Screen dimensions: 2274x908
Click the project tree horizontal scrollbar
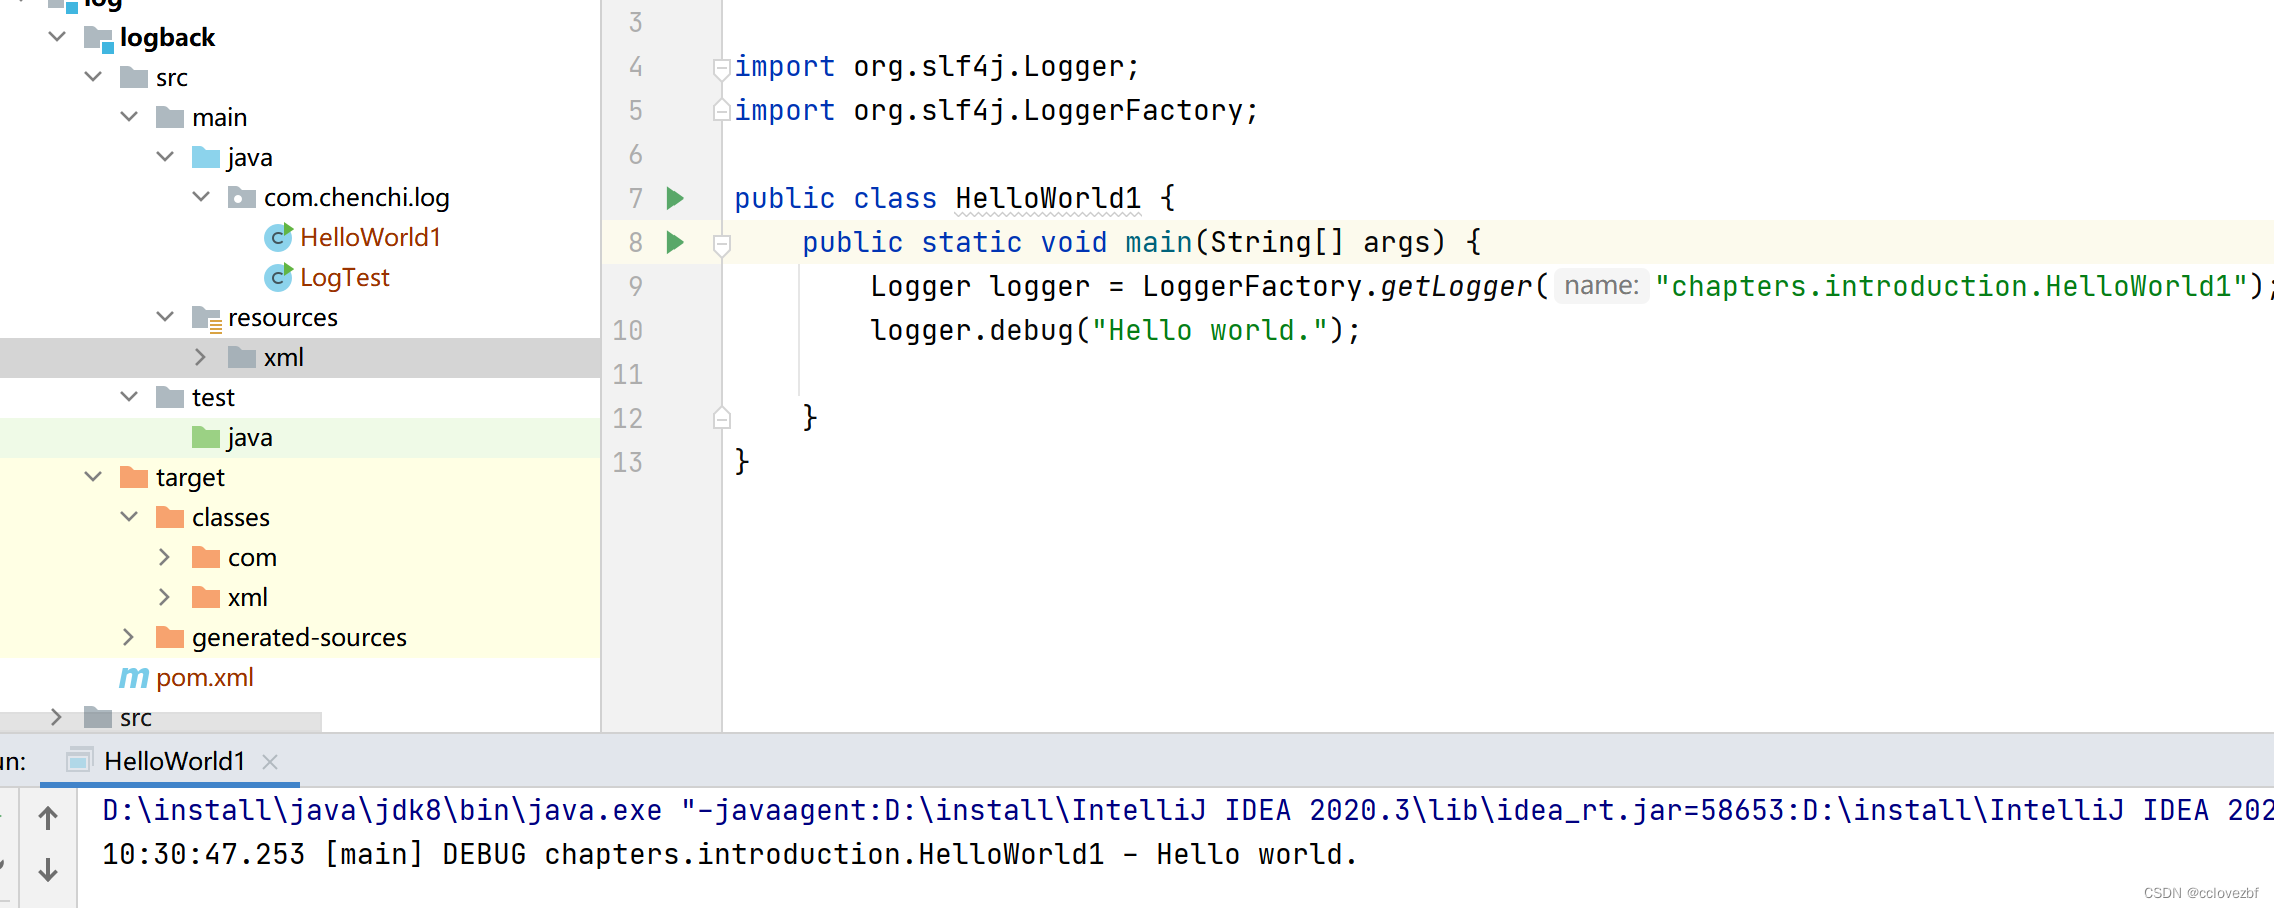click(161, 722)
